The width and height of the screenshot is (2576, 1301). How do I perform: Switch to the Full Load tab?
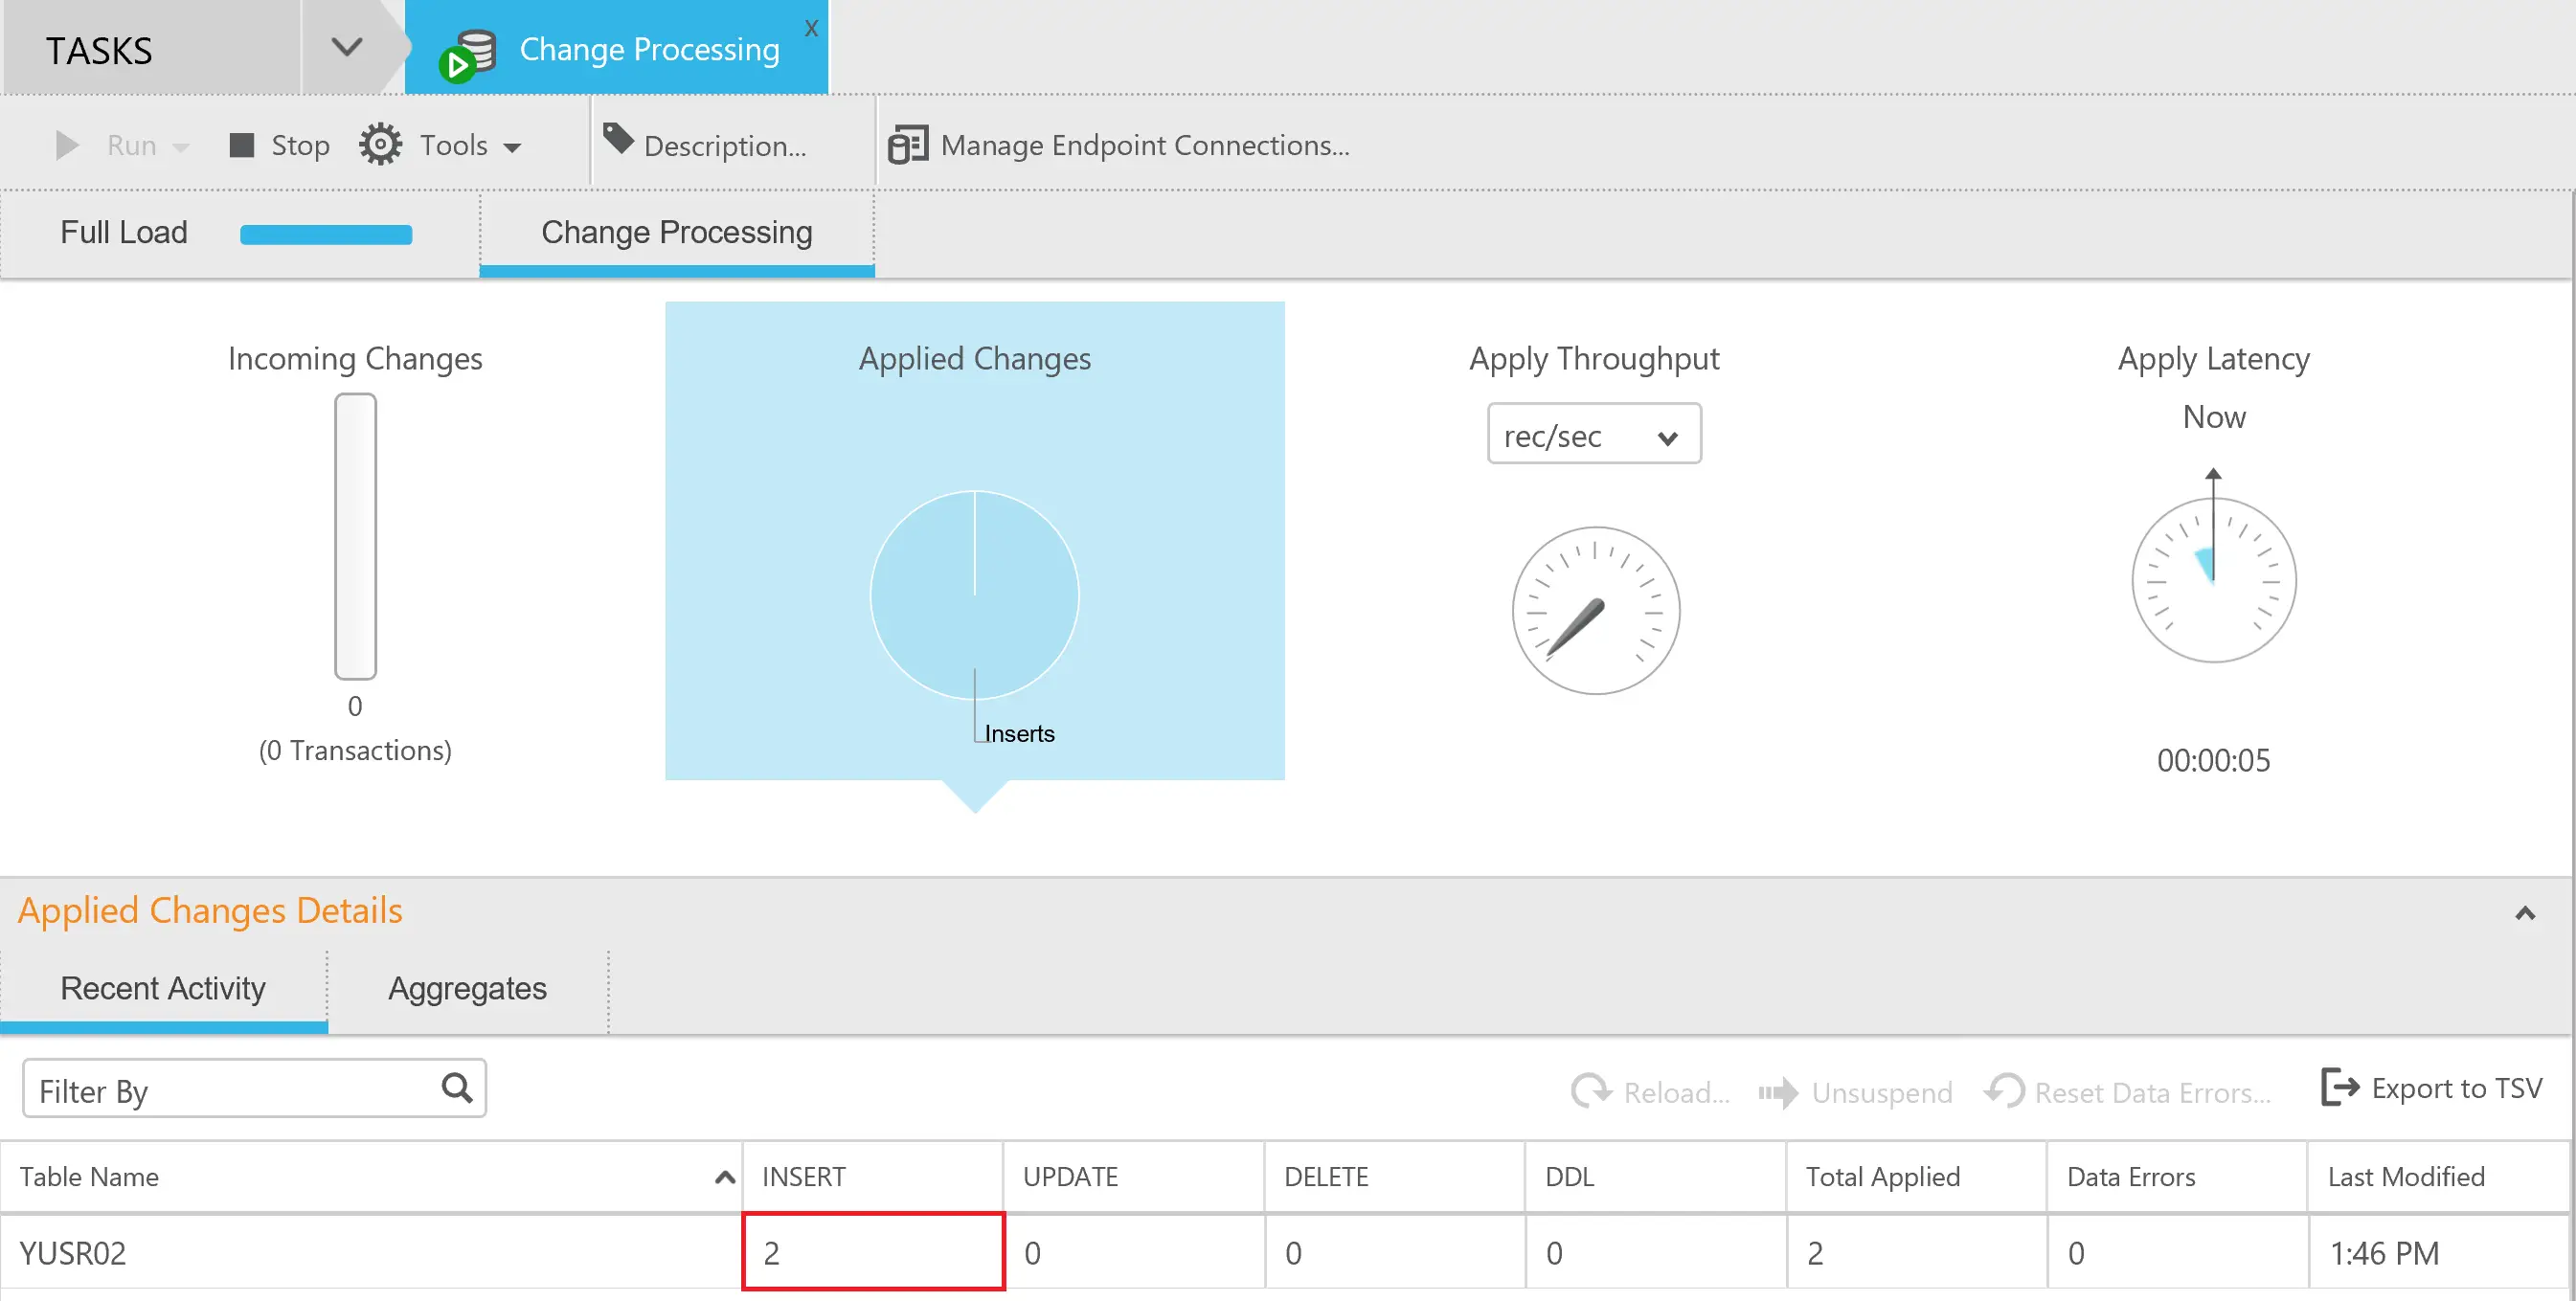pos(240,233)
